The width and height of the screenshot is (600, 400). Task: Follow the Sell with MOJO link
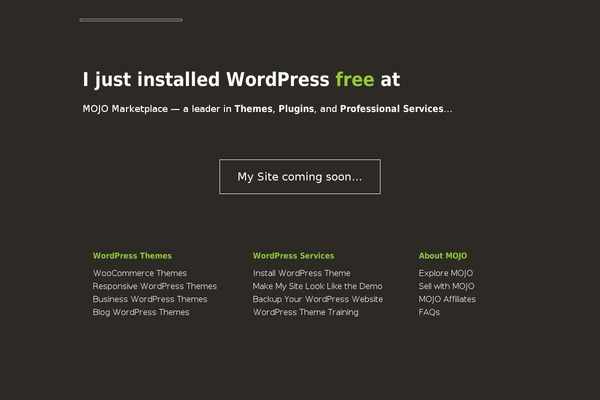tap(446, 286)
